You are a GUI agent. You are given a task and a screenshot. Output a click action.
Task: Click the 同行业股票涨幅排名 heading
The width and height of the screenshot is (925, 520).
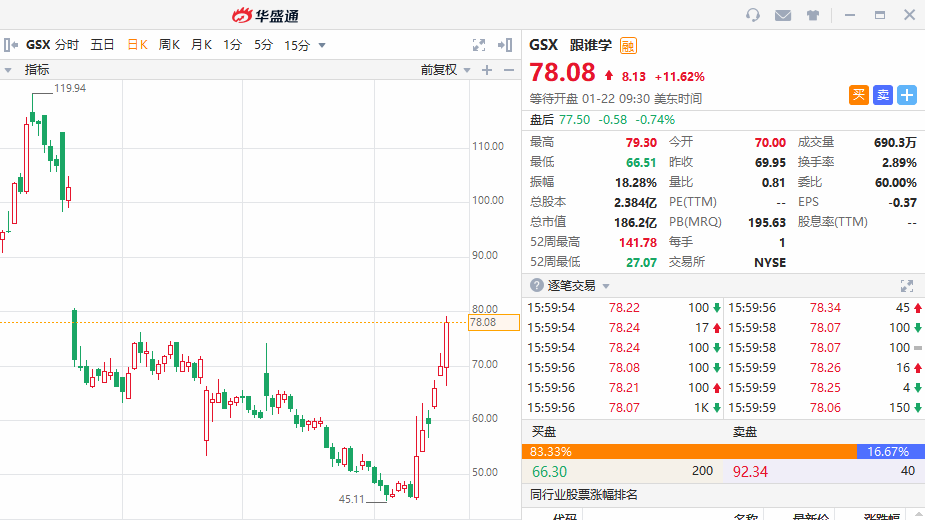[x=583, y=495]
